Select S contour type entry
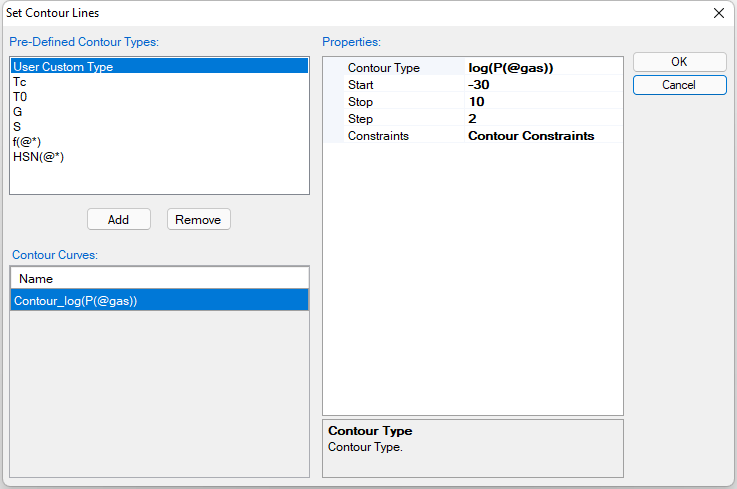 click(18, 127)
